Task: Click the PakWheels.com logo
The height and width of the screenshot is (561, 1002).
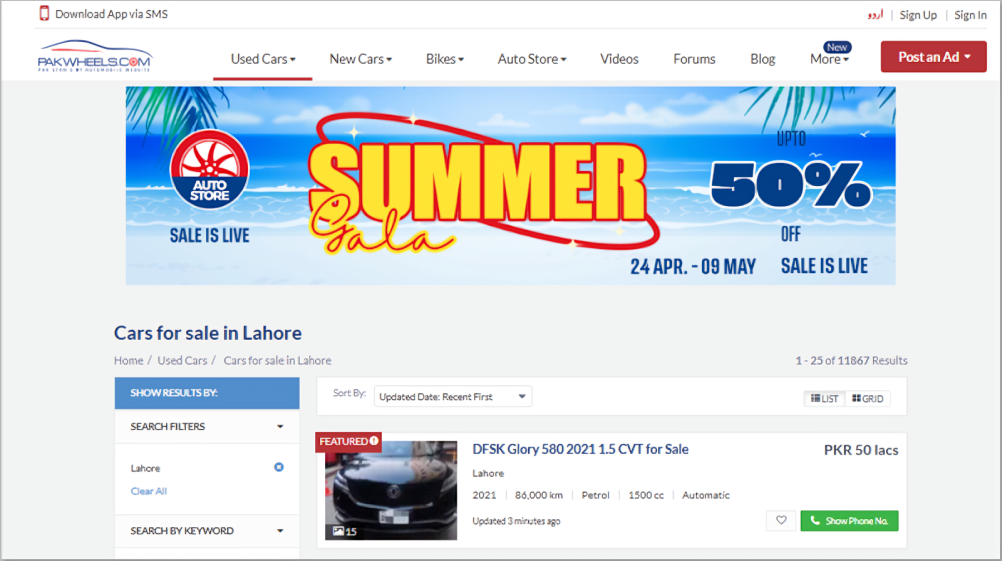Action: (95, 56)
